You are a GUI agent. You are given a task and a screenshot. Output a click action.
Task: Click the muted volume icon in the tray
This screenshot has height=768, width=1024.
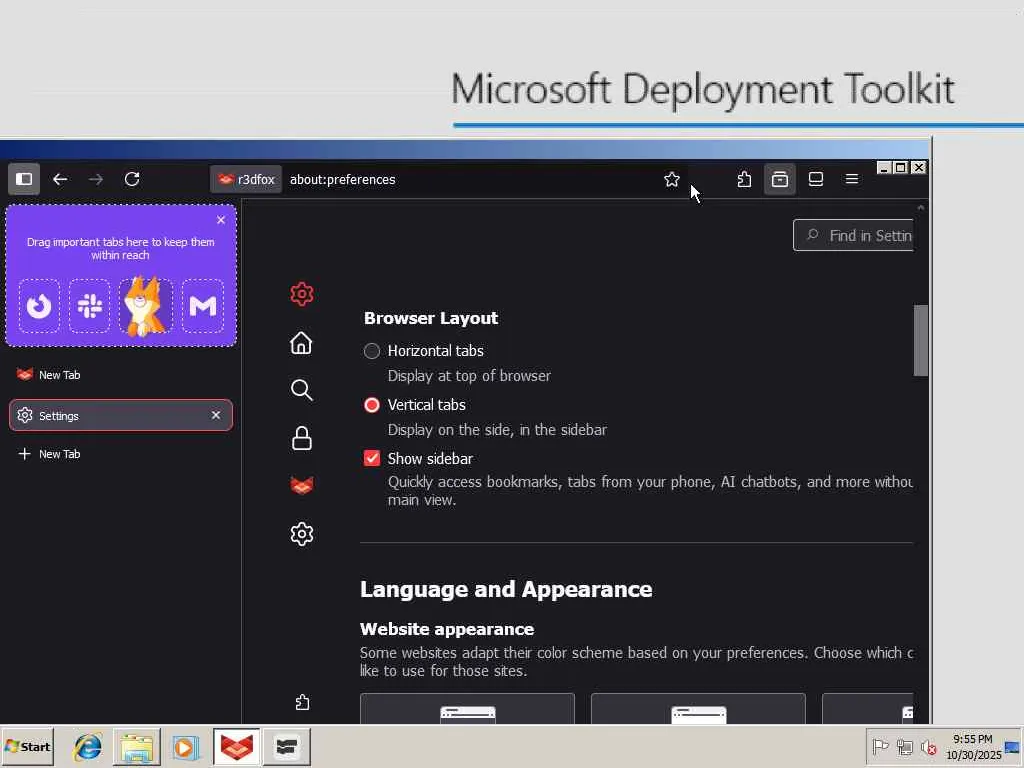point(928,747)
